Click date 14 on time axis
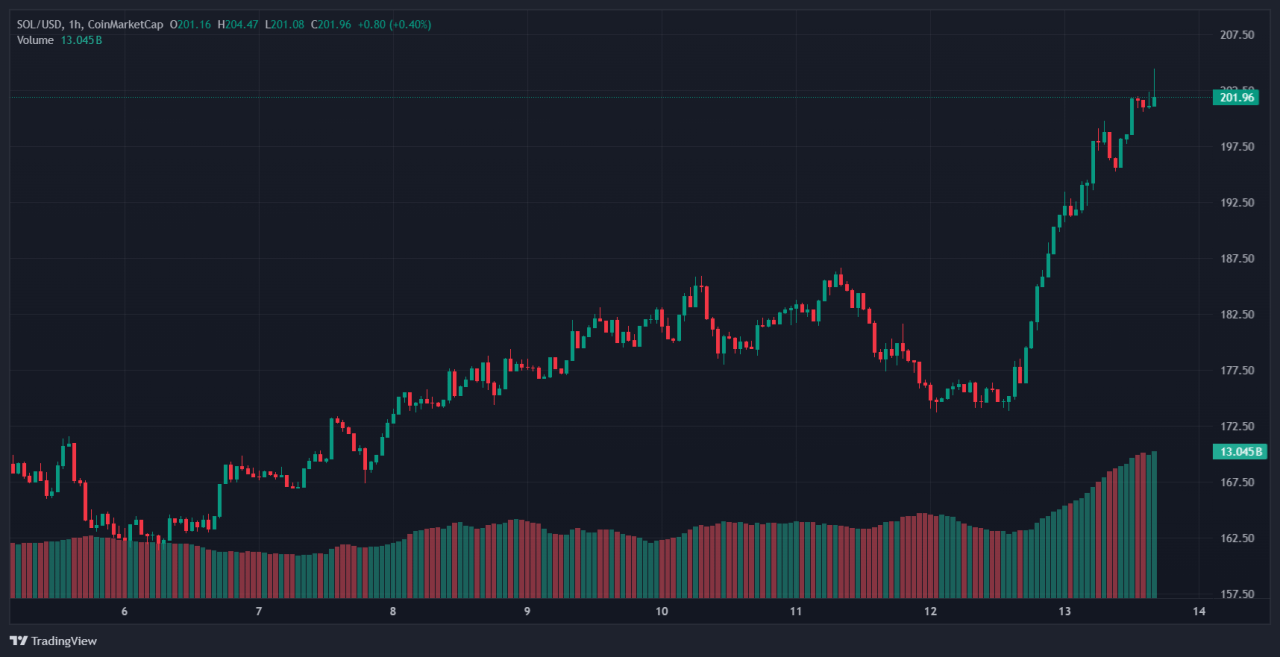1280x657 pixels. point(1199,611)
